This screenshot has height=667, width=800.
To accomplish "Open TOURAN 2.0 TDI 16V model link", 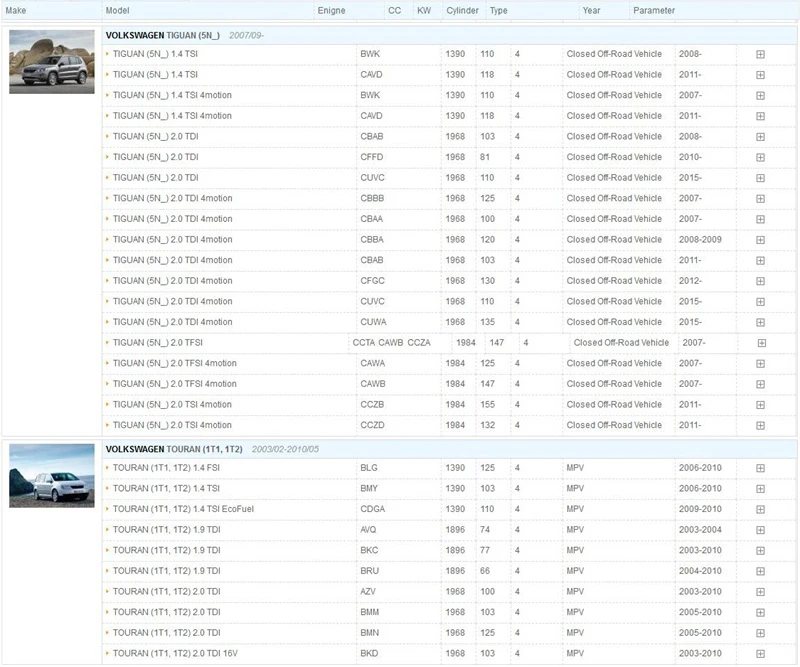I will pos(175,654).
